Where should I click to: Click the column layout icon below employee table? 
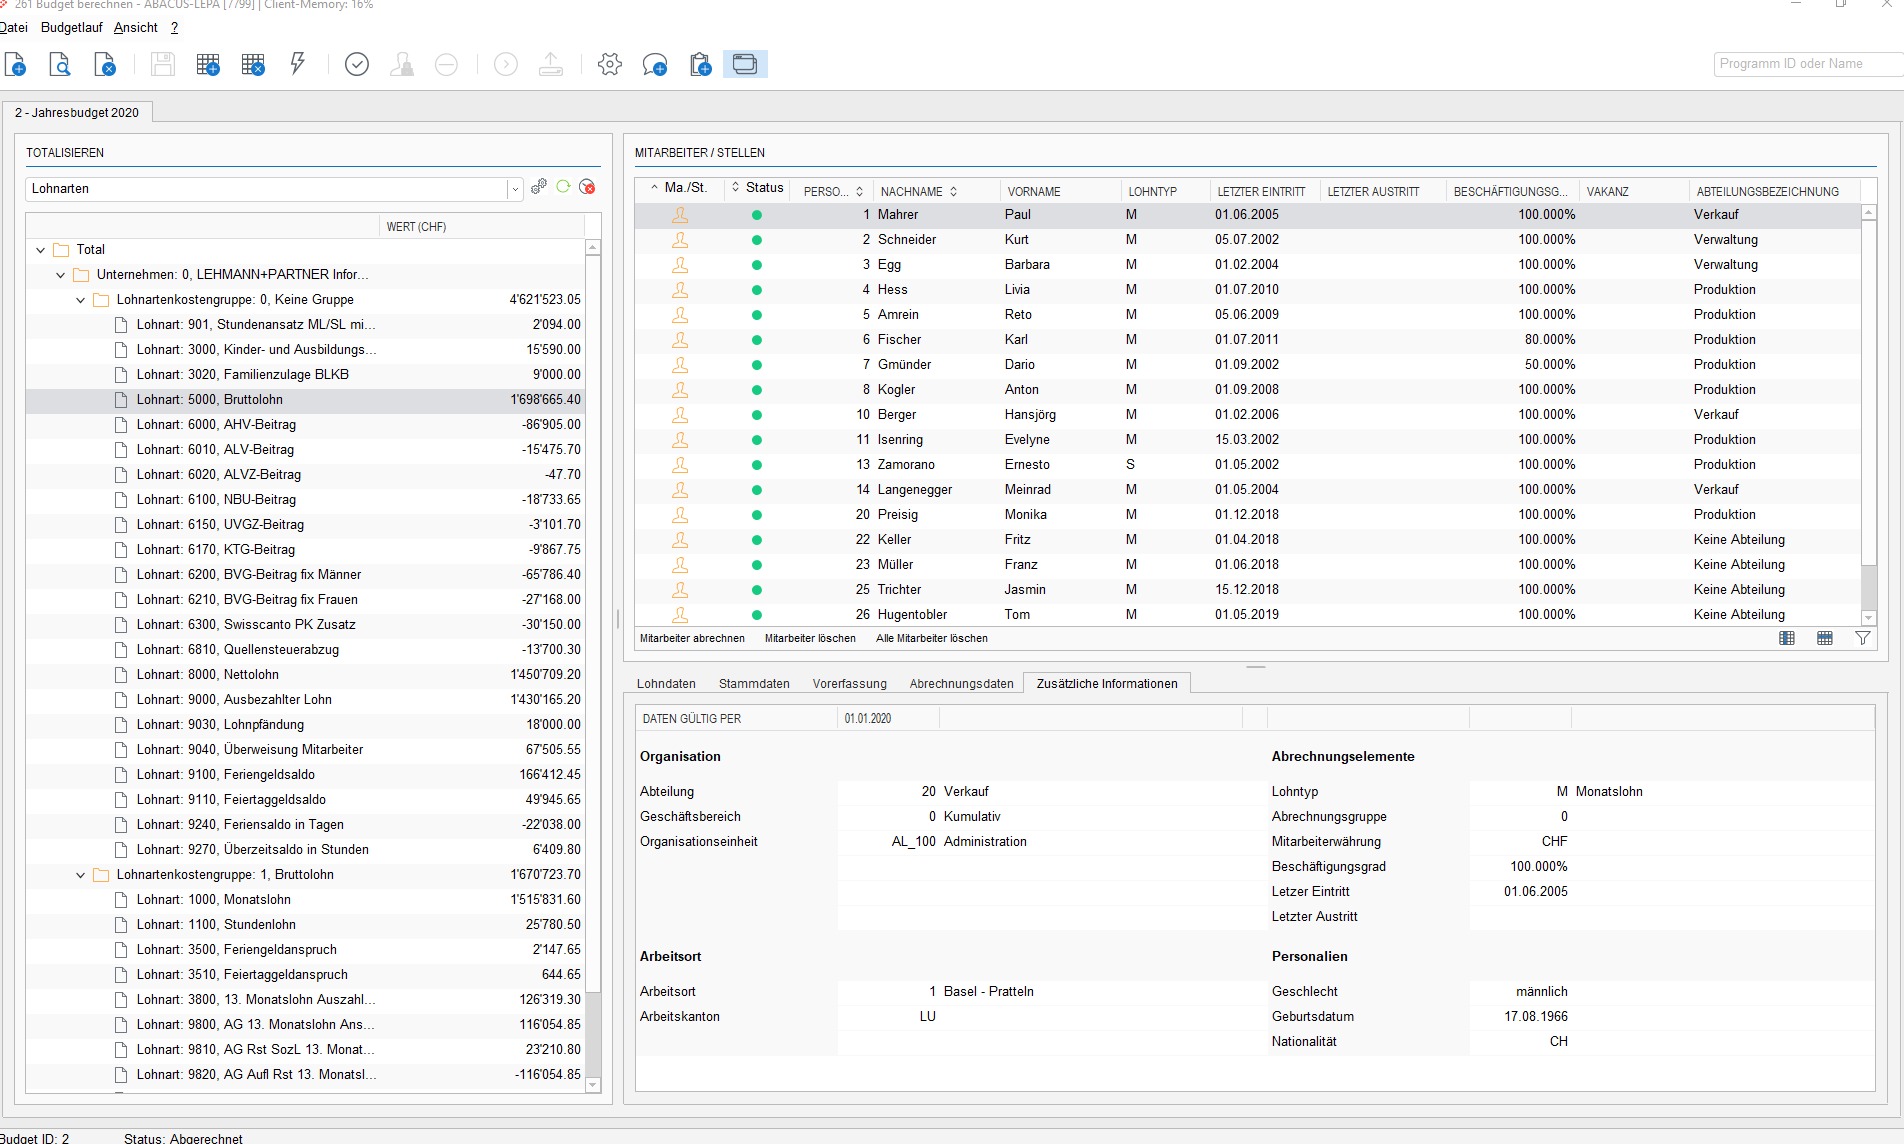tap(1787, 638)
